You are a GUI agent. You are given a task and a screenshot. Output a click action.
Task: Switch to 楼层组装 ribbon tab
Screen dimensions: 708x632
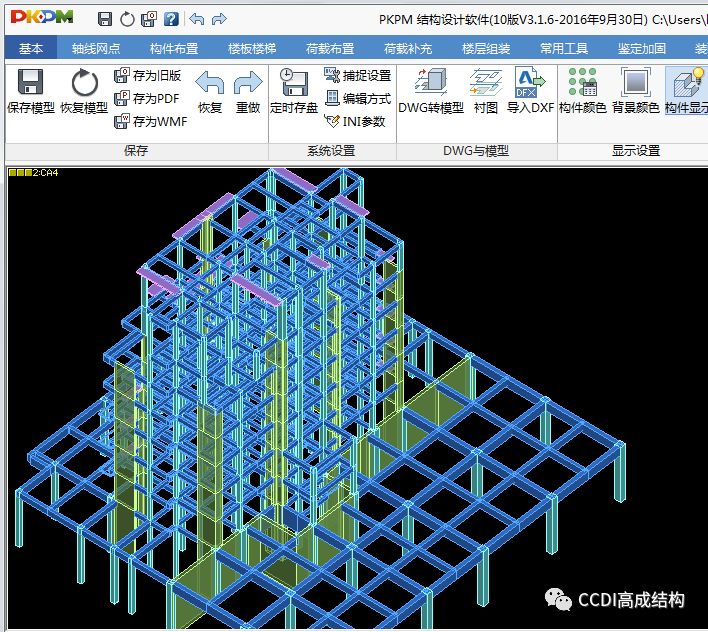point(486,48)
